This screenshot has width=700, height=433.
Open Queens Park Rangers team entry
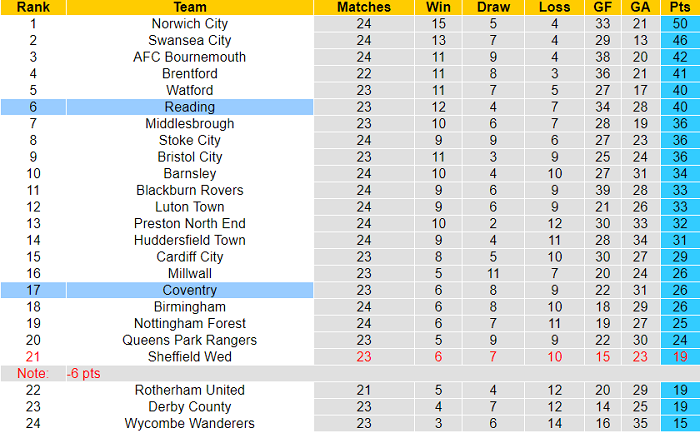click(189, 340)
